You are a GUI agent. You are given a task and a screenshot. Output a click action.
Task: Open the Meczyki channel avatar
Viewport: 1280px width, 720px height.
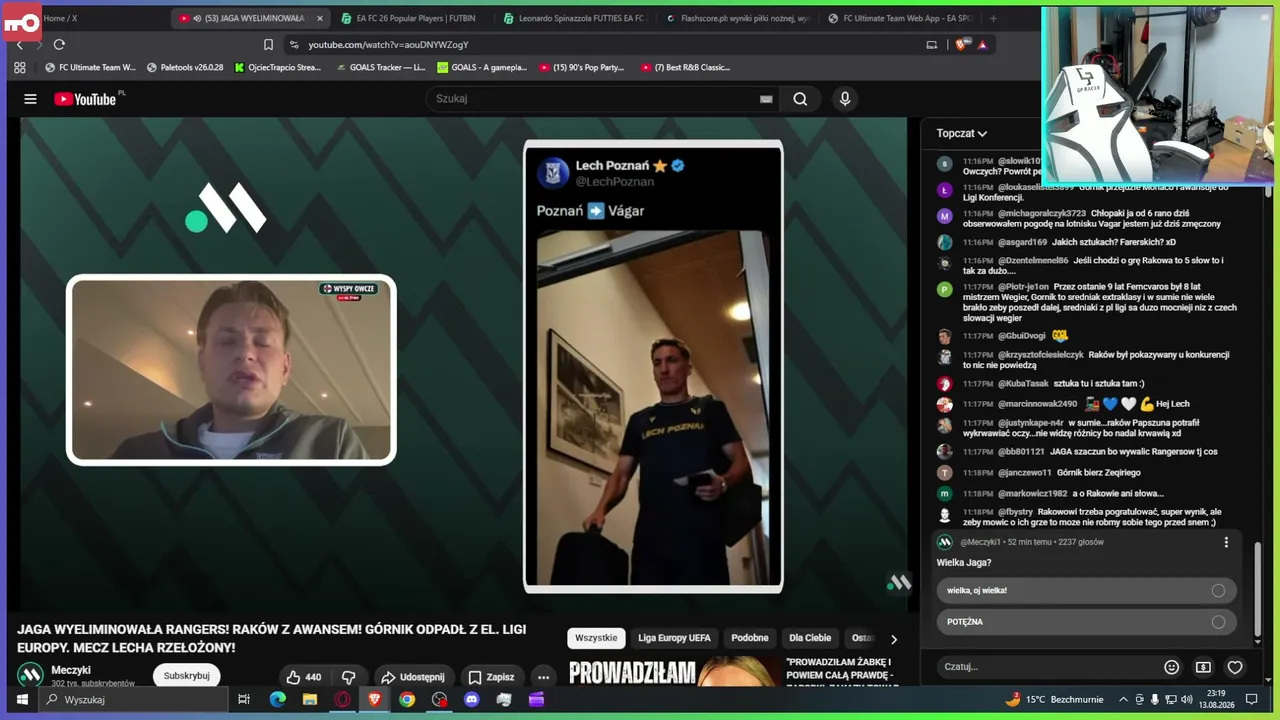click(x=30, y=675)
